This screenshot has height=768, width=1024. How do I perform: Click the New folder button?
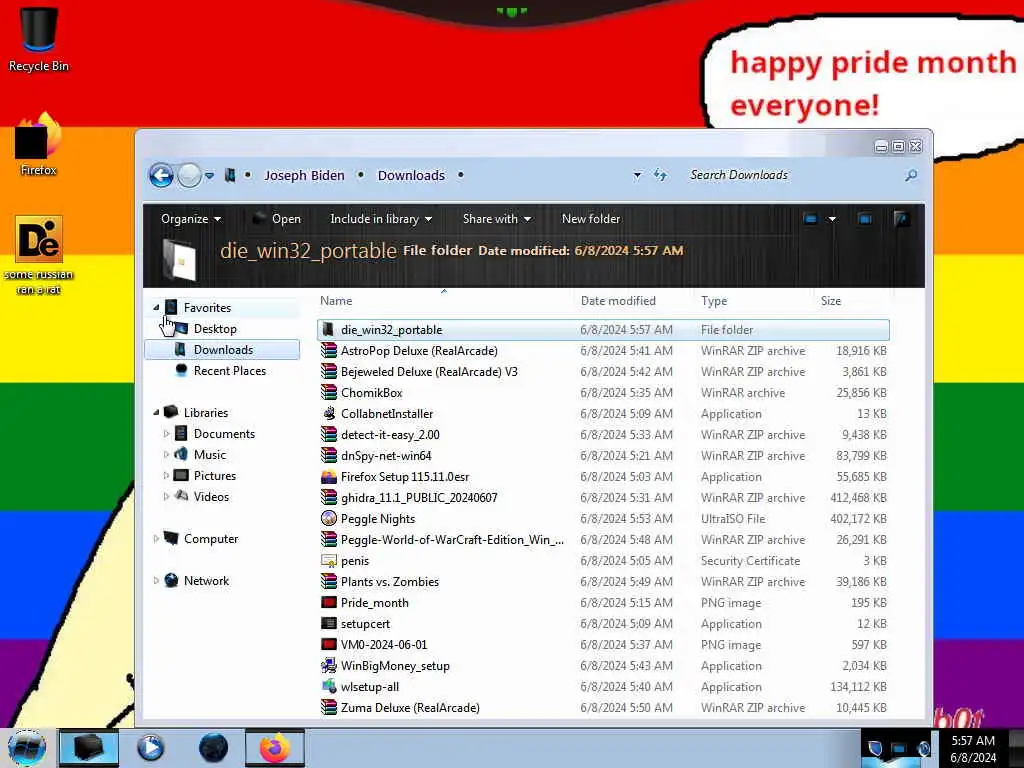(591, 219)
